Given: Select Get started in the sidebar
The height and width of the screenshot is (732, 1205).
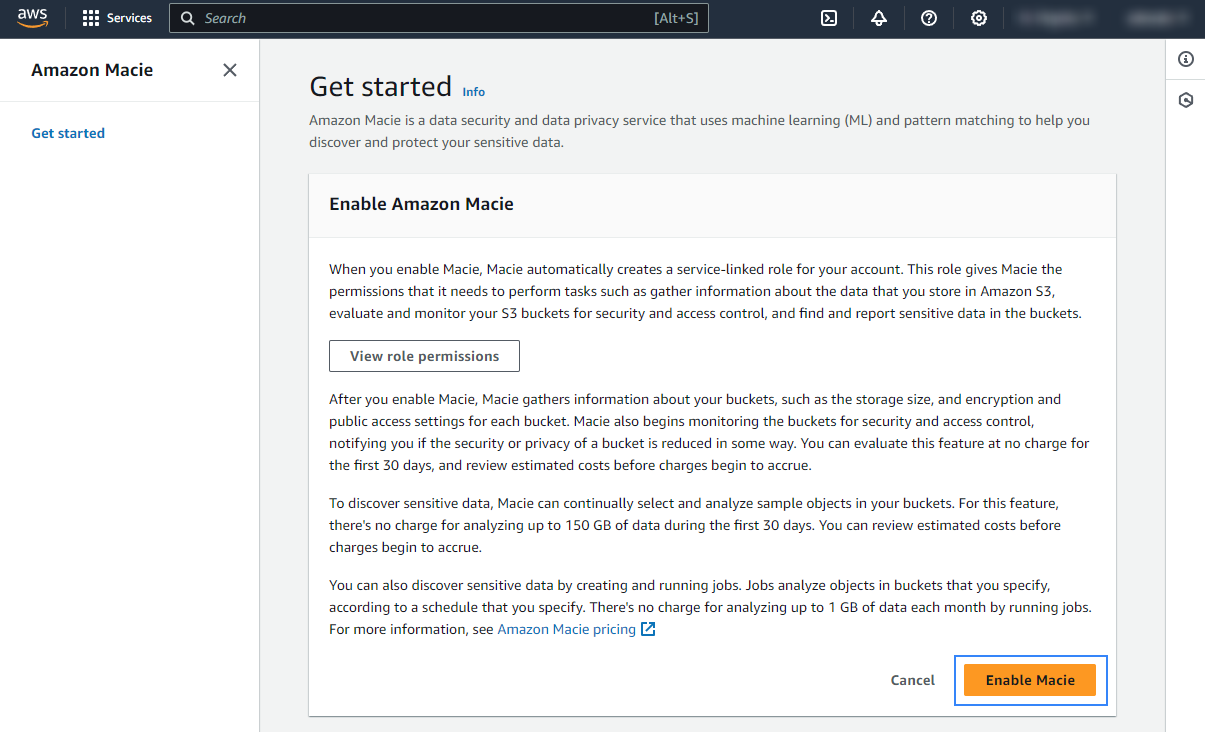Looking at the screenshot, I should tap(68, 133).
